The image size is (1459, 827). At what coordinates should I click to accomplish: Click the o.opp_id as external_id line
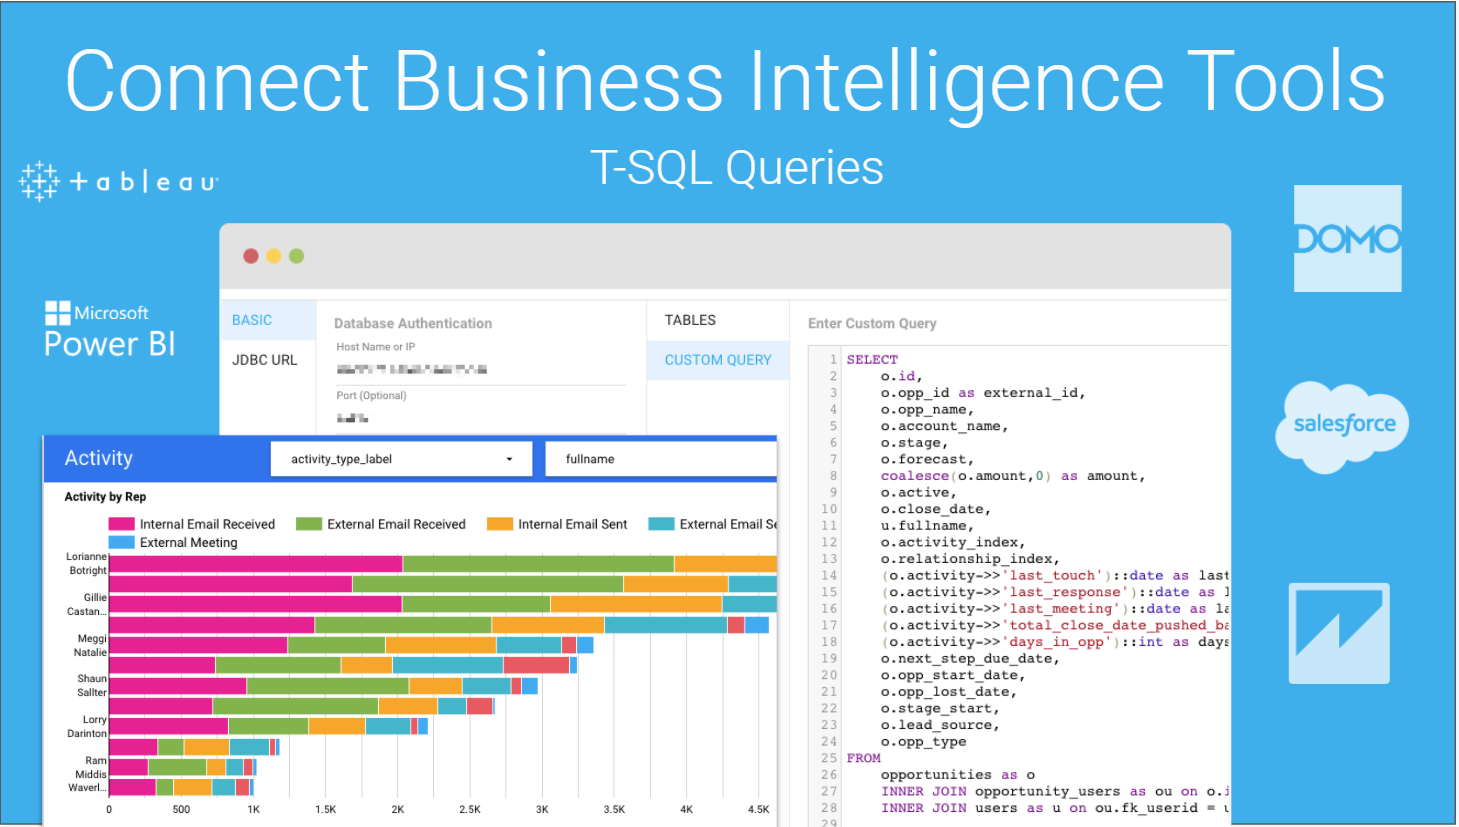(983, 393)
